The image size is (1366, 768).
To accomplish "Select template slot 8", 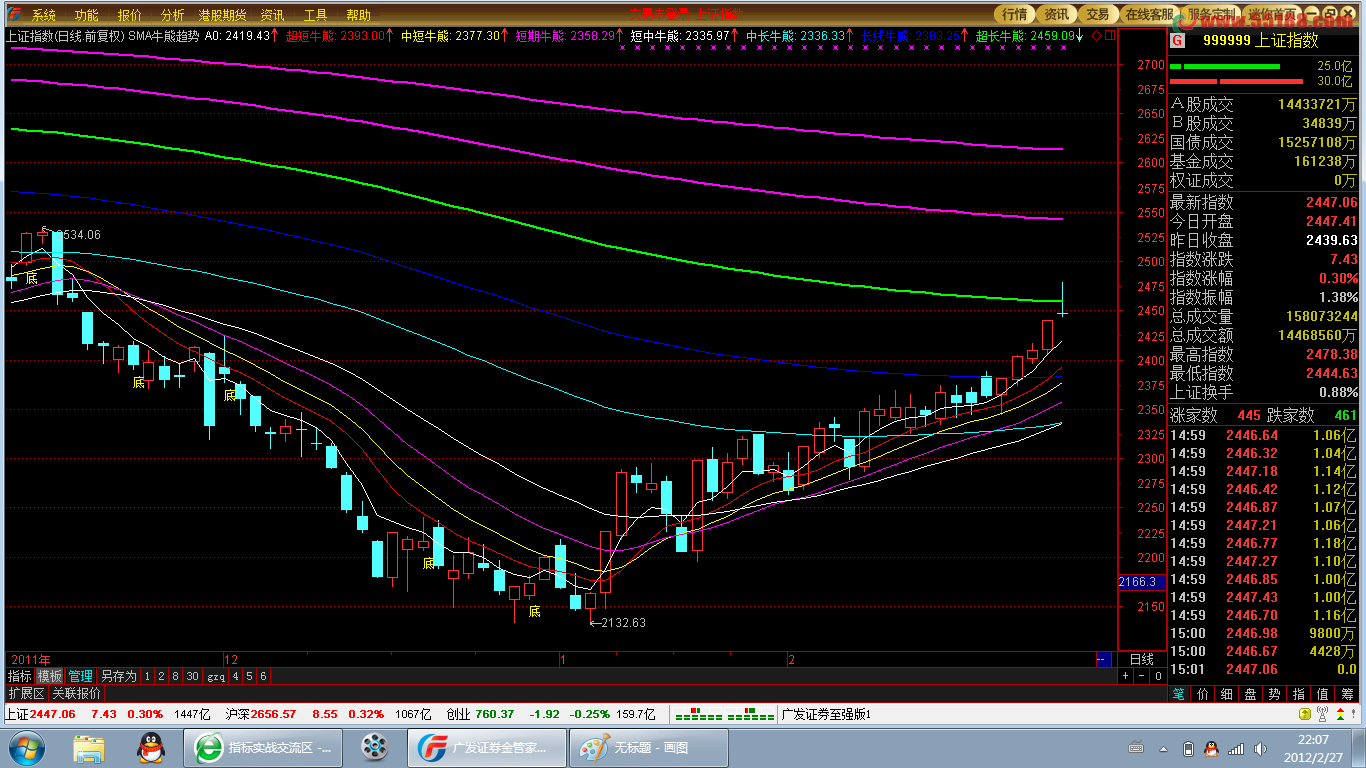I will pos(175,676).
